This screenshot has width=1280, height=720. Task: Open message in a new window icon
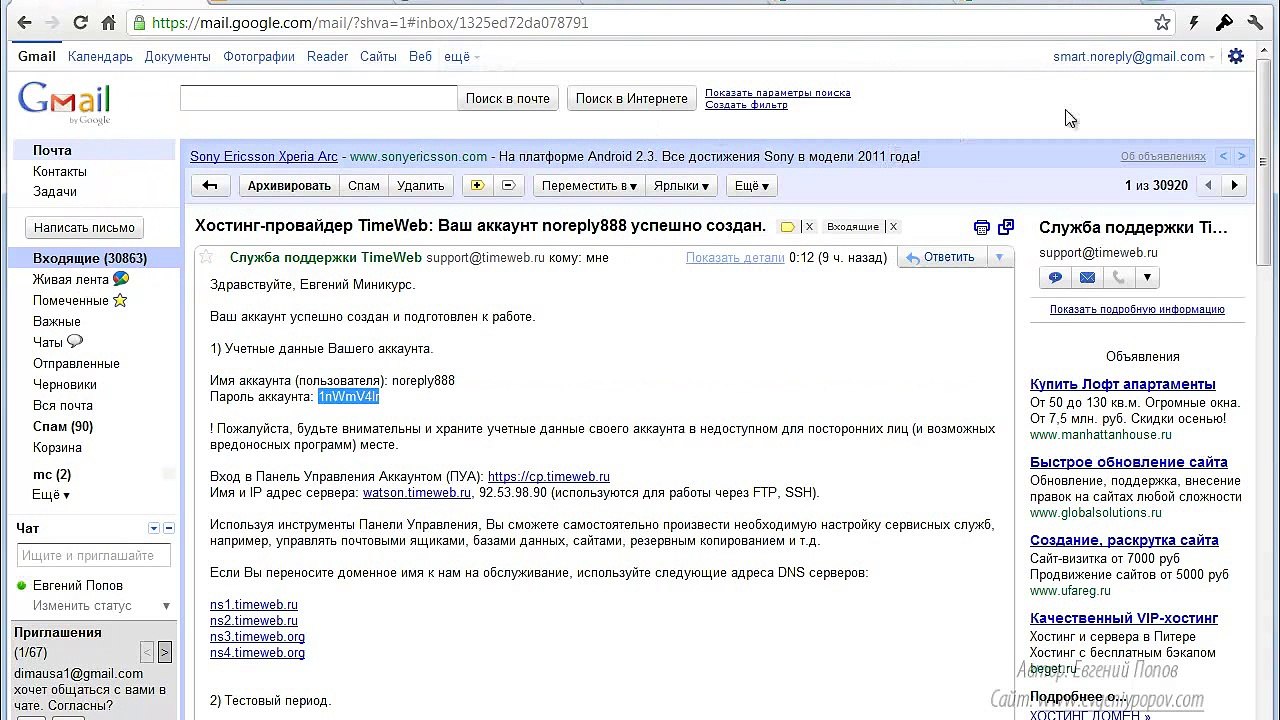click(x=1006, y=227)
